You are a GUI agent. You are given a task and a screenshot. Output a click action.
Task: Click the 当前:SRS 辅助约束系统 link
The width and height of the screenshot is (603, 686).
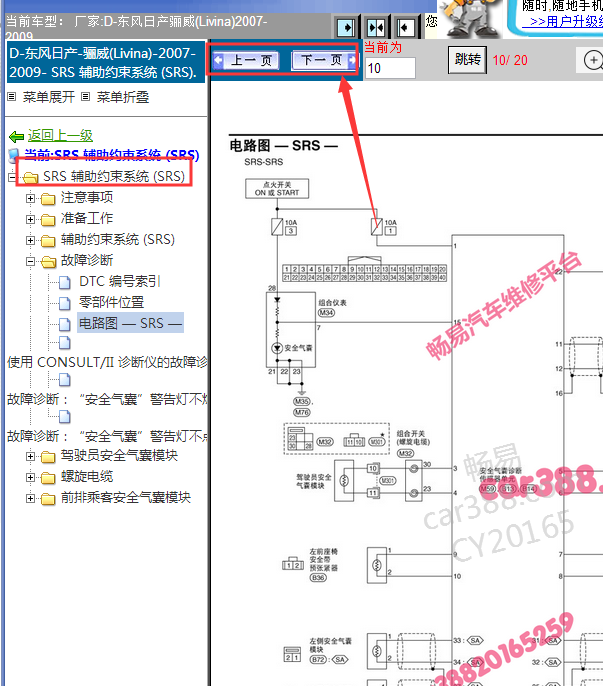click(x=112, y=155)
